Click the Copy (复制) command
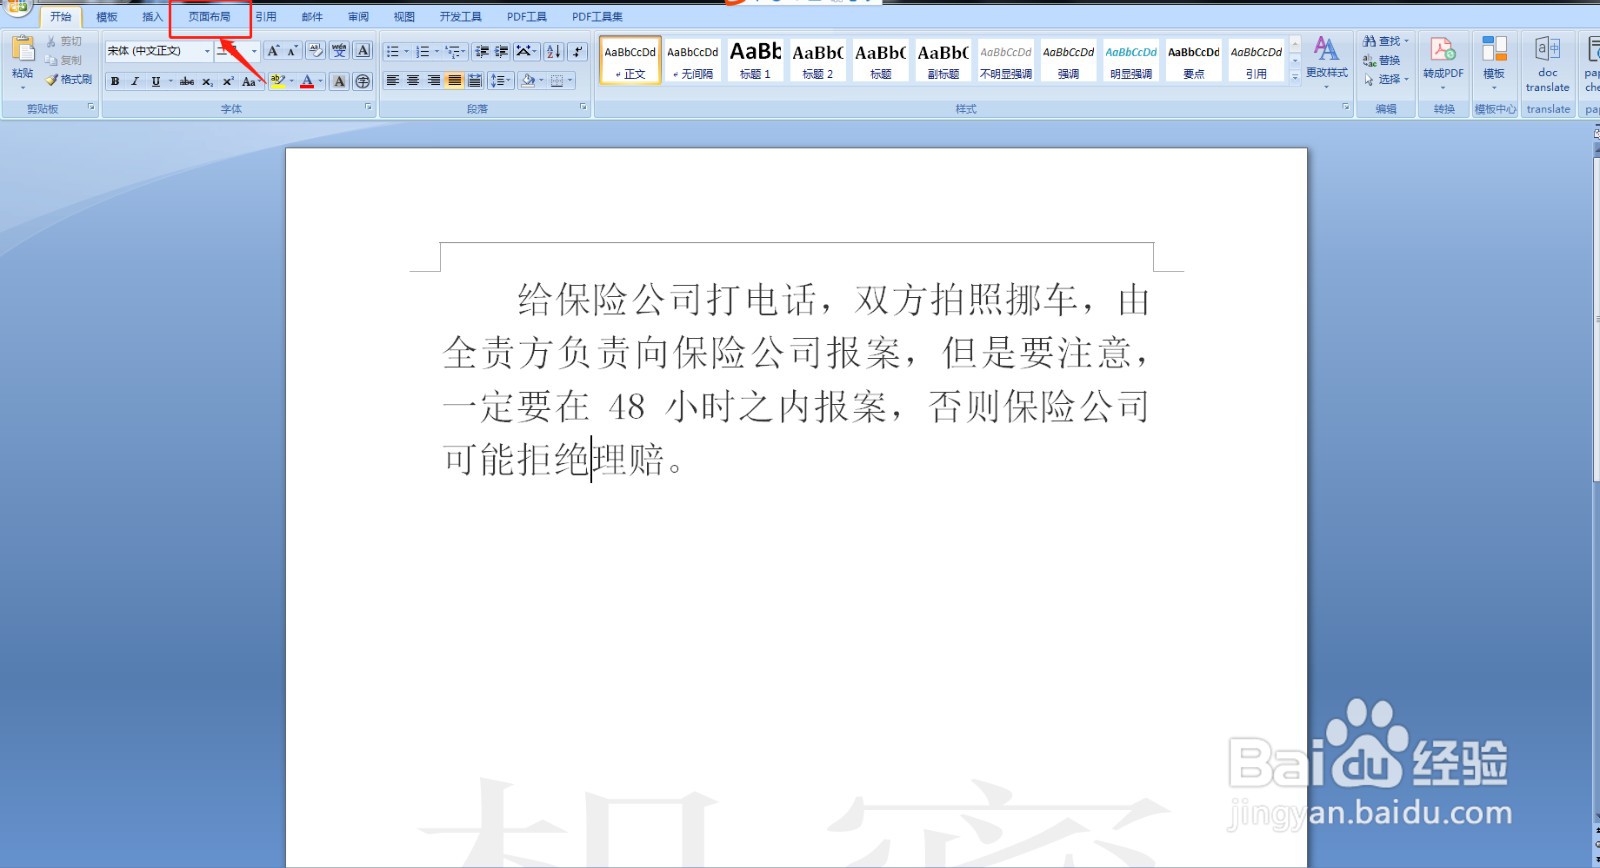The width and height of the screenshot is (1600, 868). coord(64,60)
